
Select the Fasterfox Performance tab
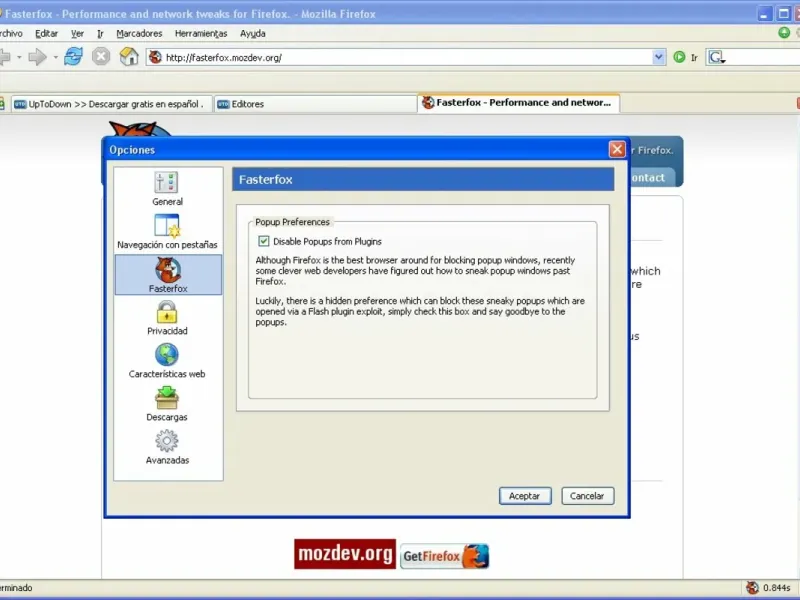point(518,103)
